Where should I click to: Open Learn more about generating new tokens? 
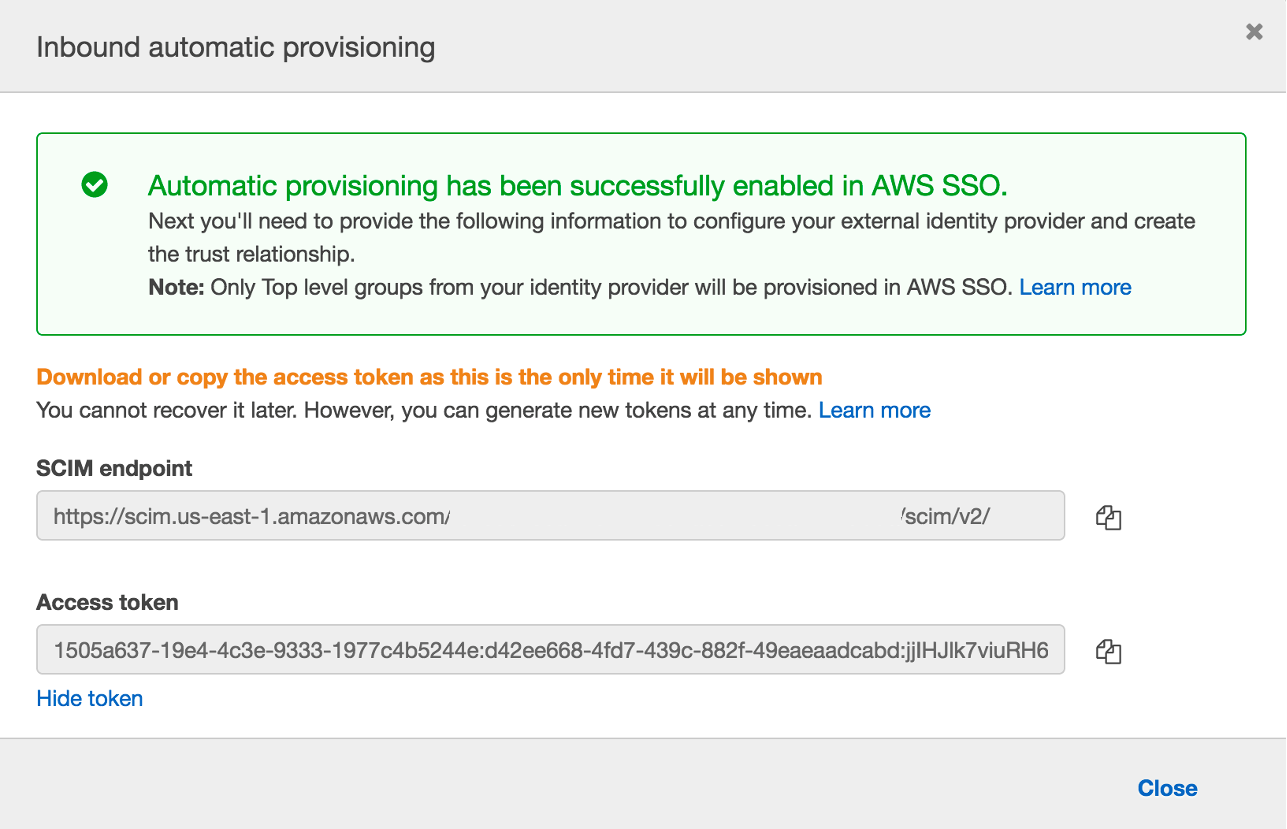point(874,410)
